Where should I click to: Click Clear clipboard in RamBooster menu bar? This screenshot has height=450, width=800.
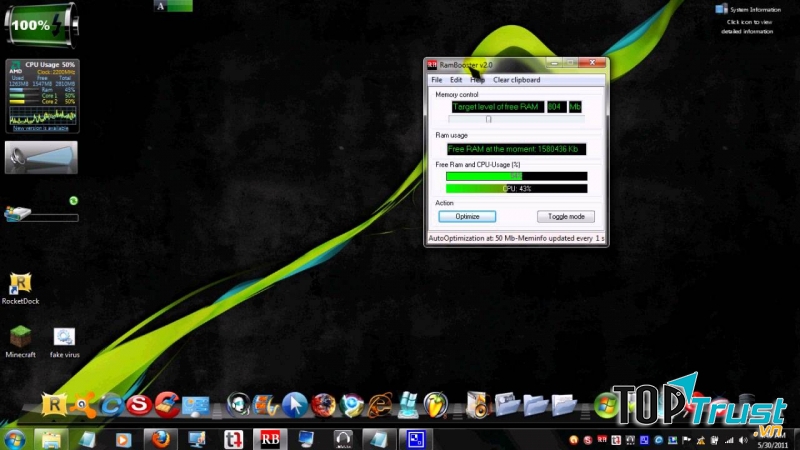pos(516,80)
